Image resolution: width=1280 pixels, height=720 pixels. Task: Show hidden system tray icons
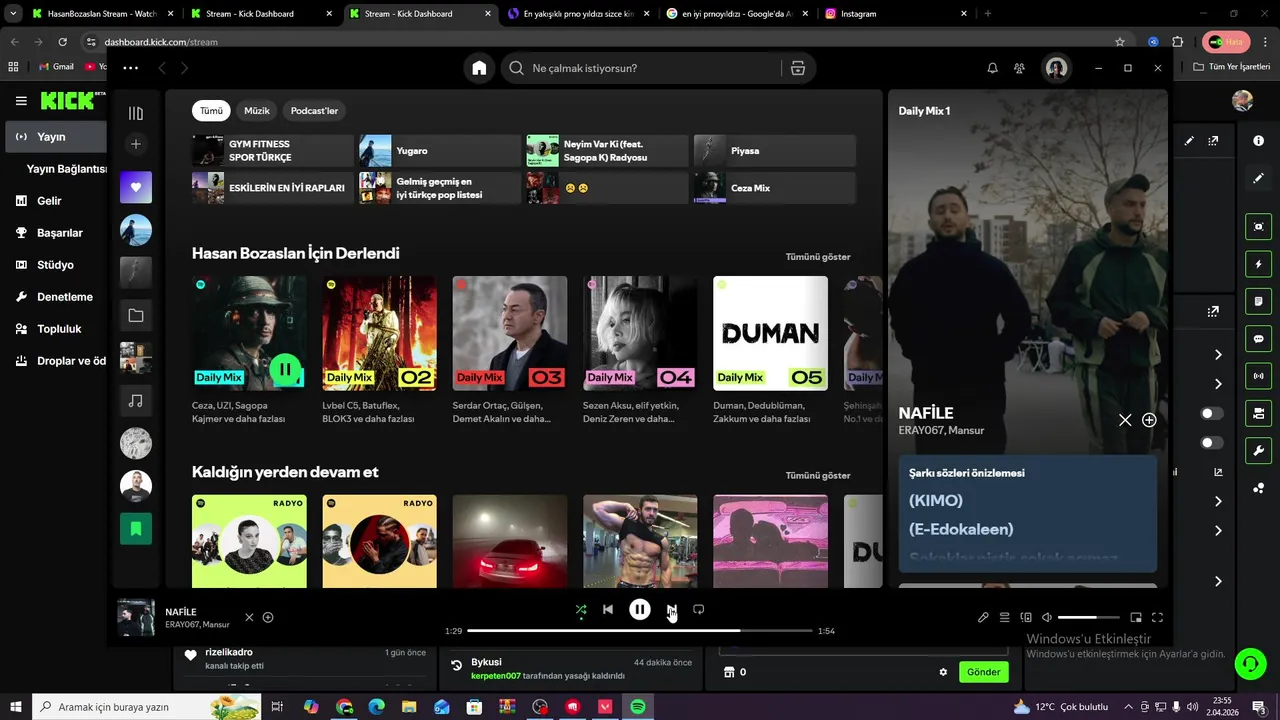1129,707
